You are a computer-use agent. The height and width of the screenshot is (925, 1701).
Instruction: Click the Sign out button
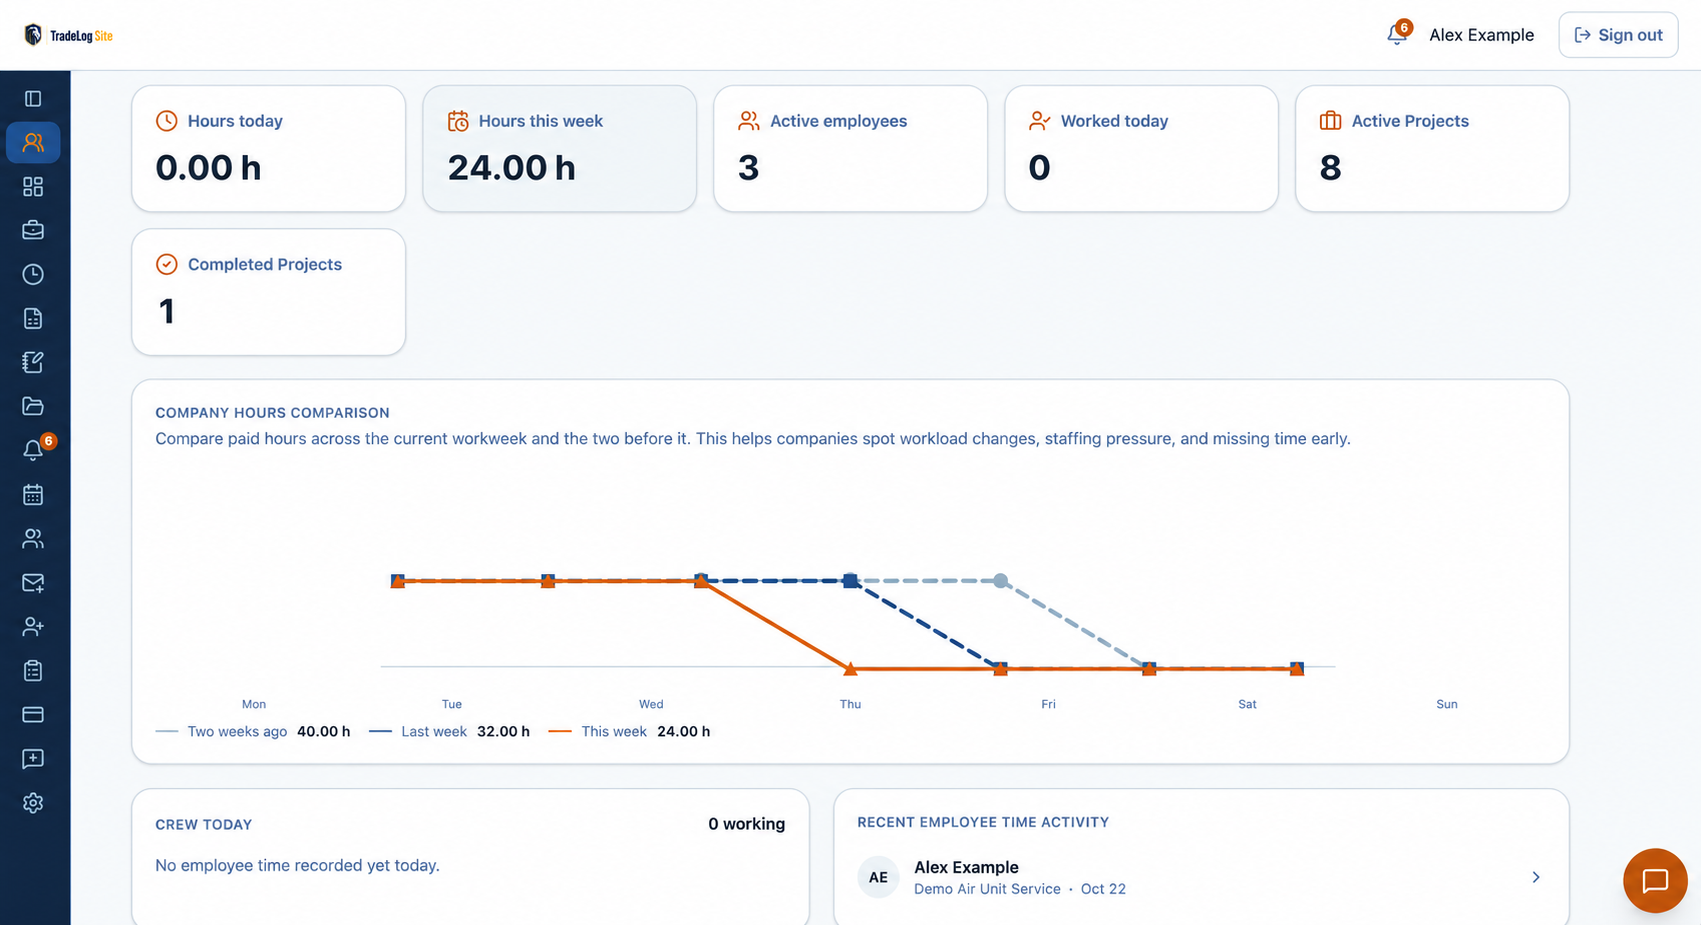[x=1618, y=35]
